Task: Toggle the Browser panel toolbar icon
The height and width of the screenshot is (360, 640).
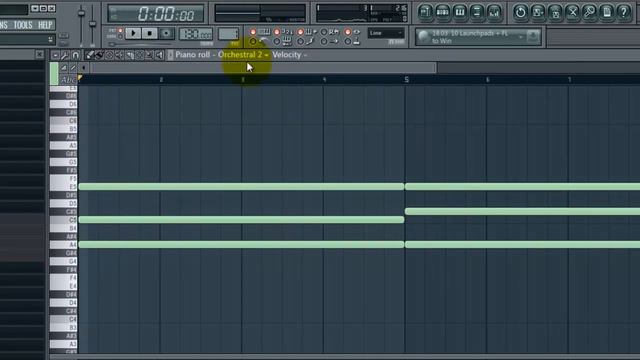Action: tap(477, 12)
